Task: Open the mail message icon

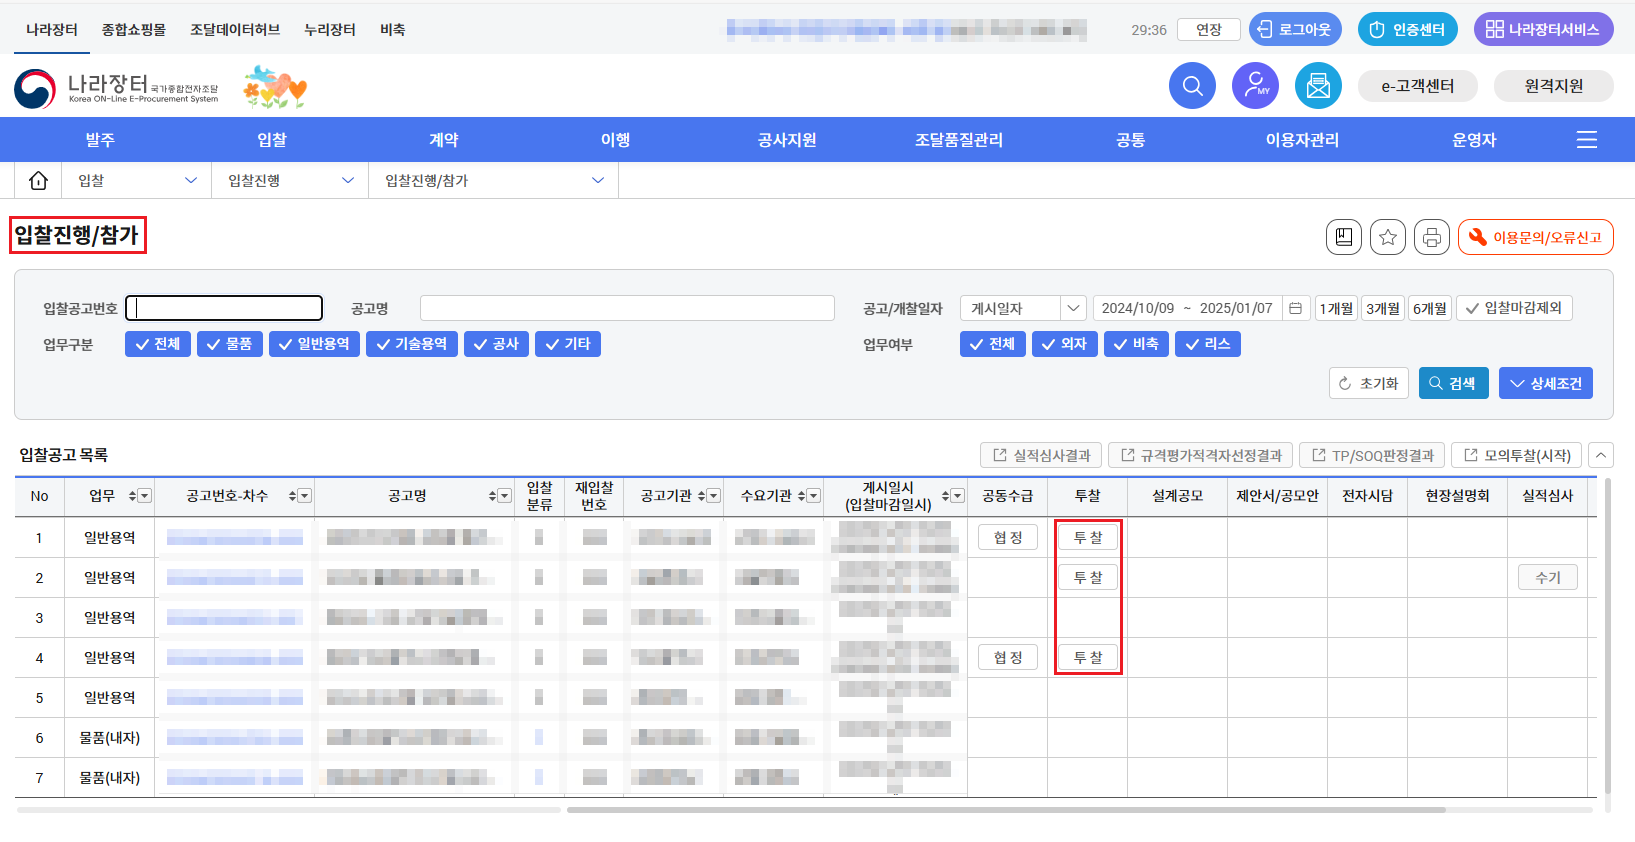Action: [1318, 86]
